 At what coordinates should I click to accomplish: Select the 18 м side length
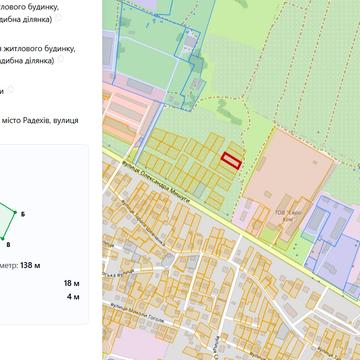(72, 284)
